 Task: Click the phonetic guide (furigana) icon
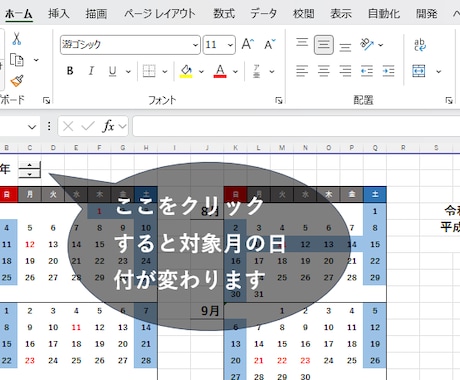point(256,71)
